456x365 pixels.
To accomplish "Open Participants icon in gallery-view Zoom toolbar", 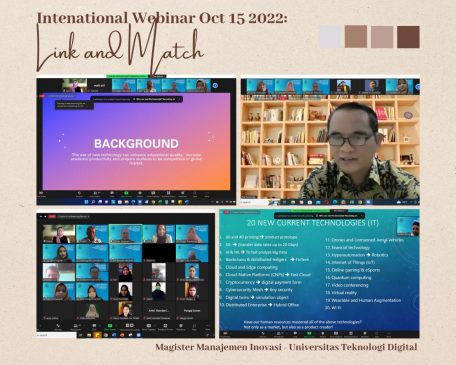I will tap(76, 326).
